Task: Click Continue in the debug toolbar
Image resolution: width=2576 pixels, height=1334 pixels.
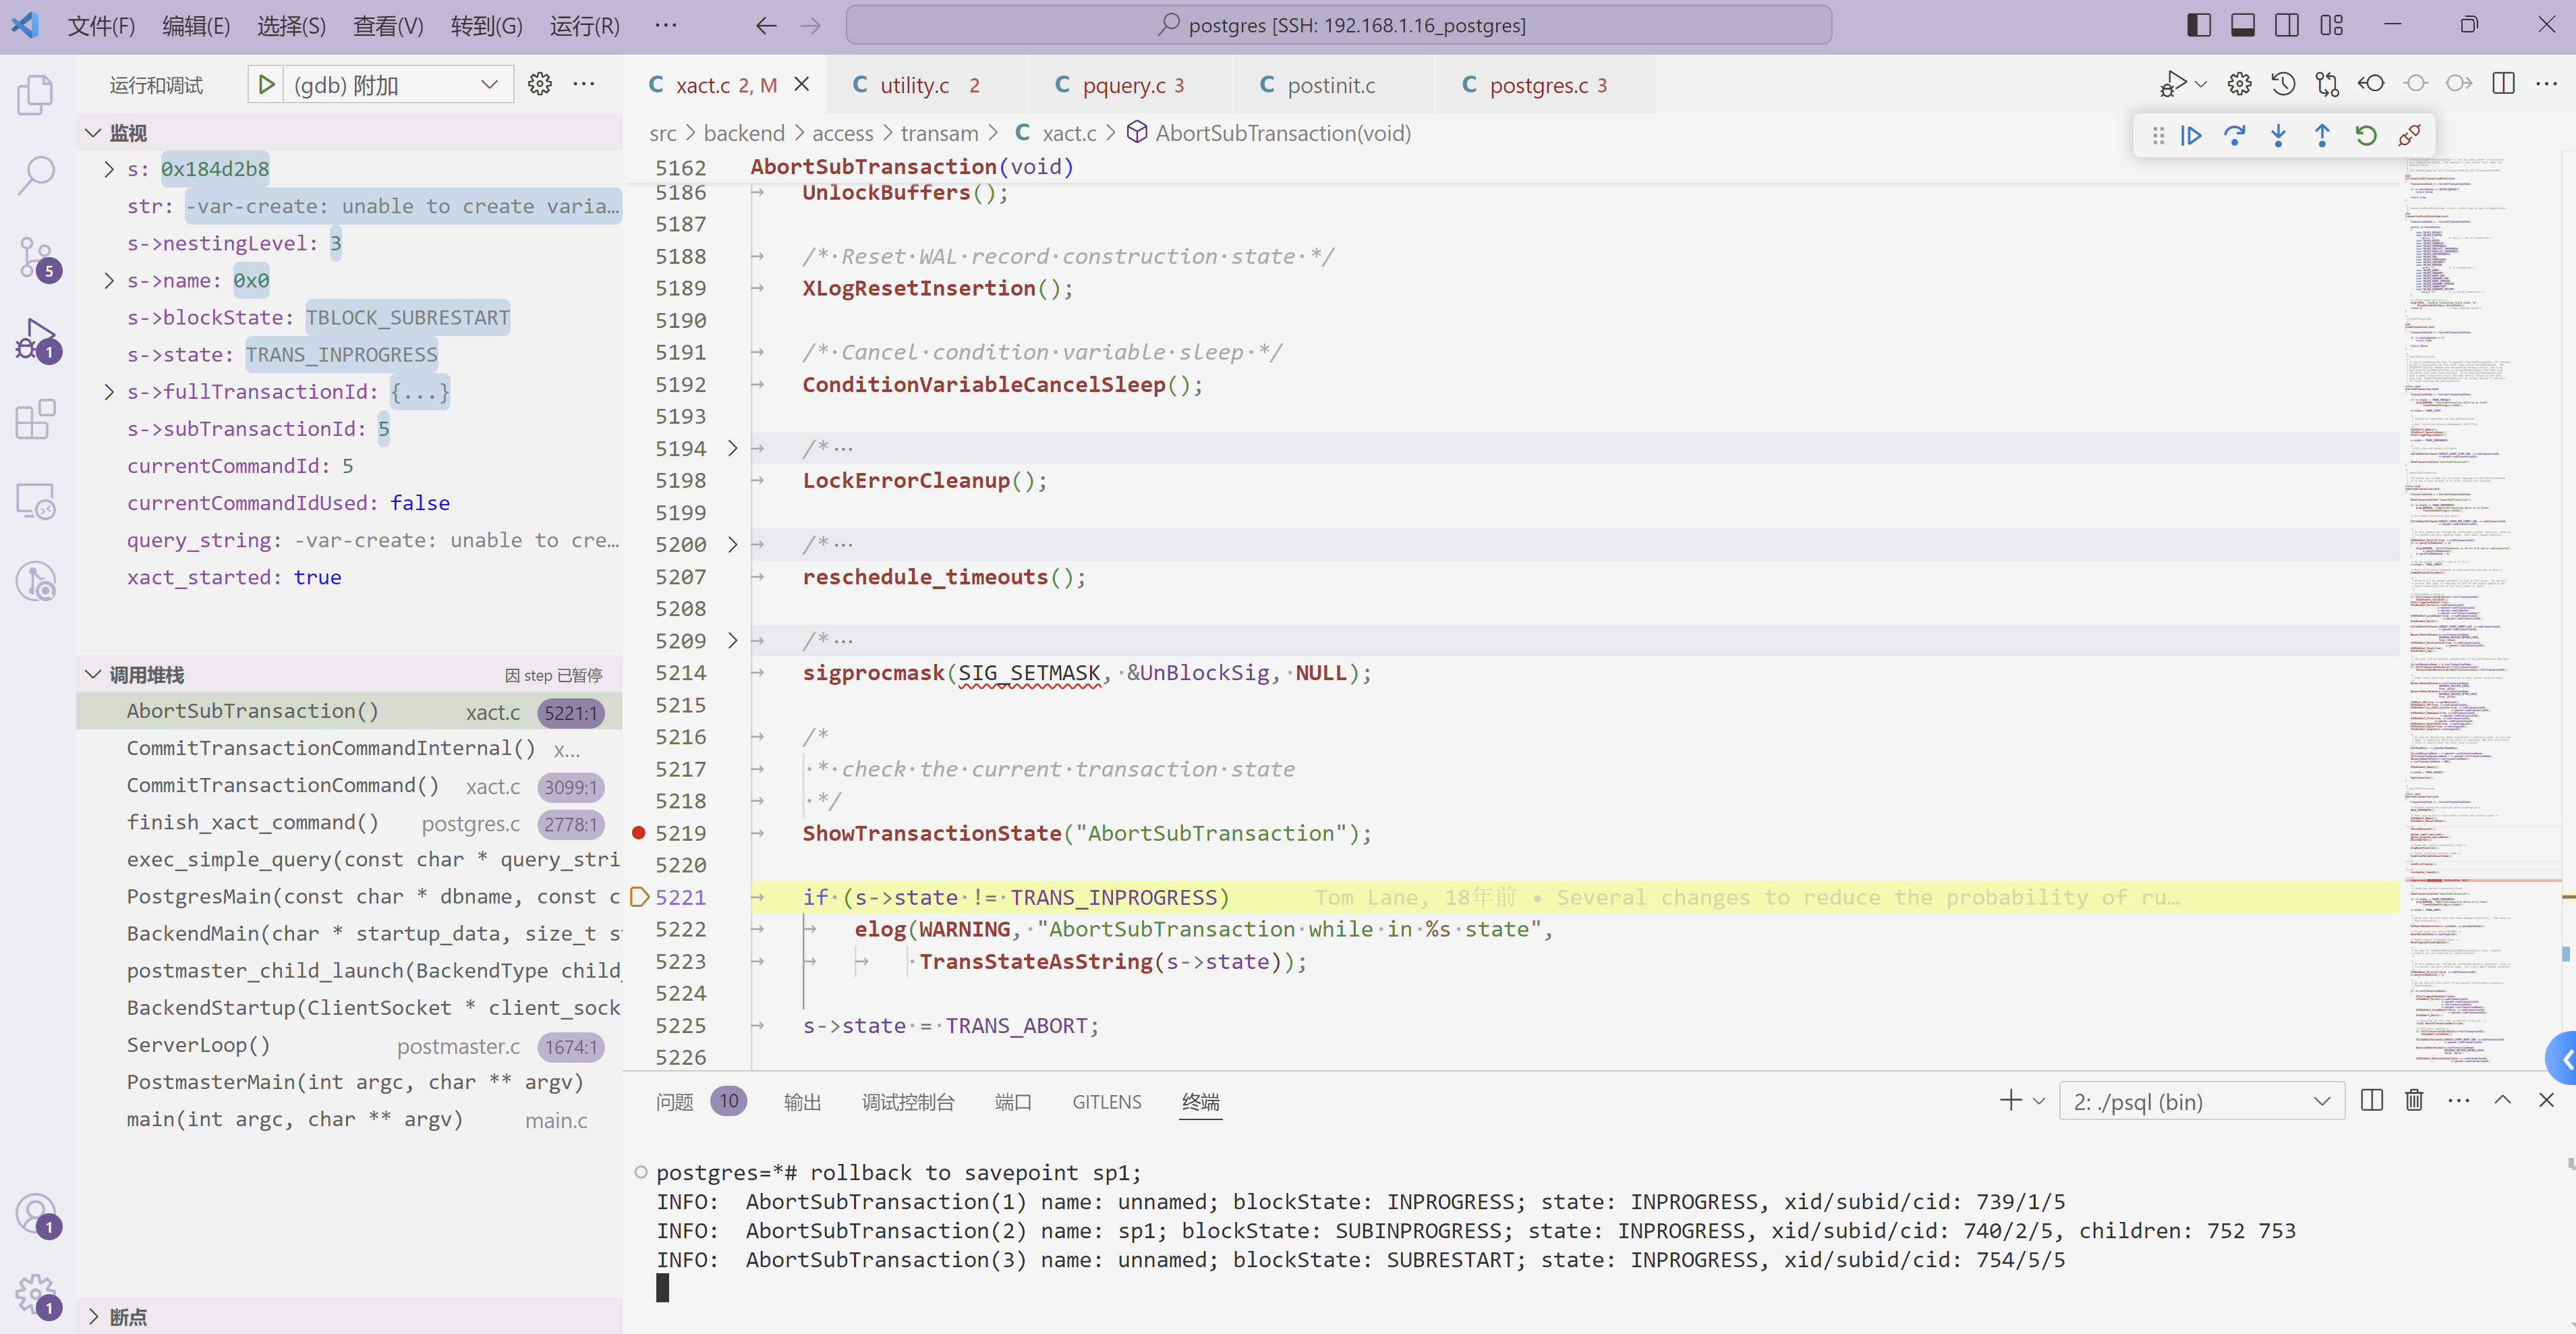Action: coord(2191,136)
